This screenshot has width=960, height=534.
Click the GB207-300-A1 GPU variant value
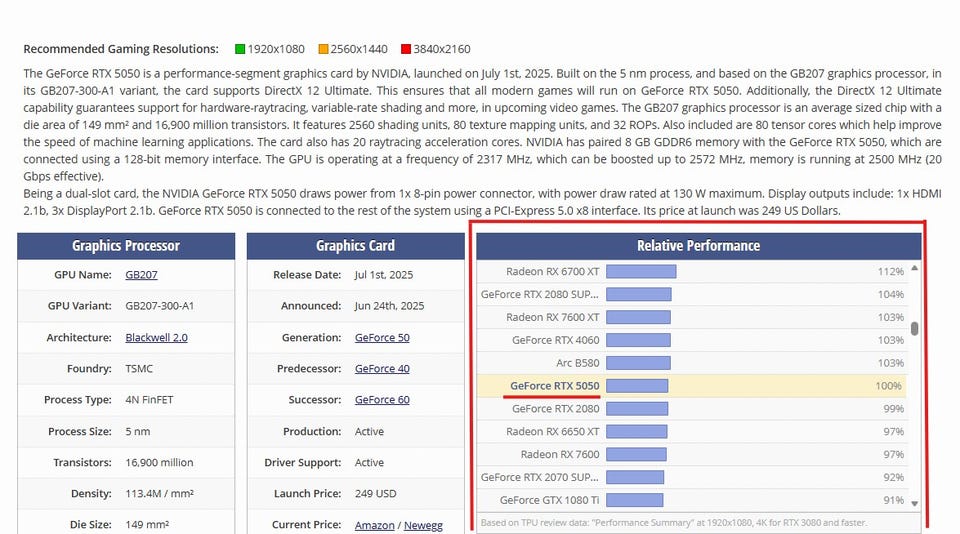click(159, 306)
